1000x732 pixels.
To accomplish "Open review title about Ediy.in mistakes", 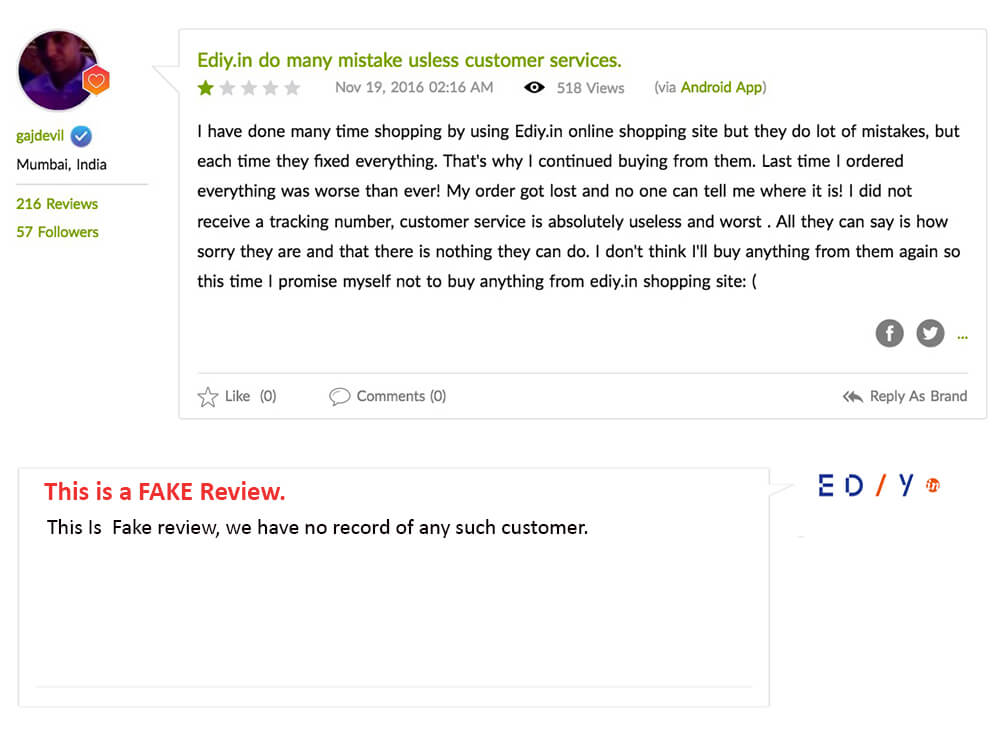I will (x=409, y=60).
